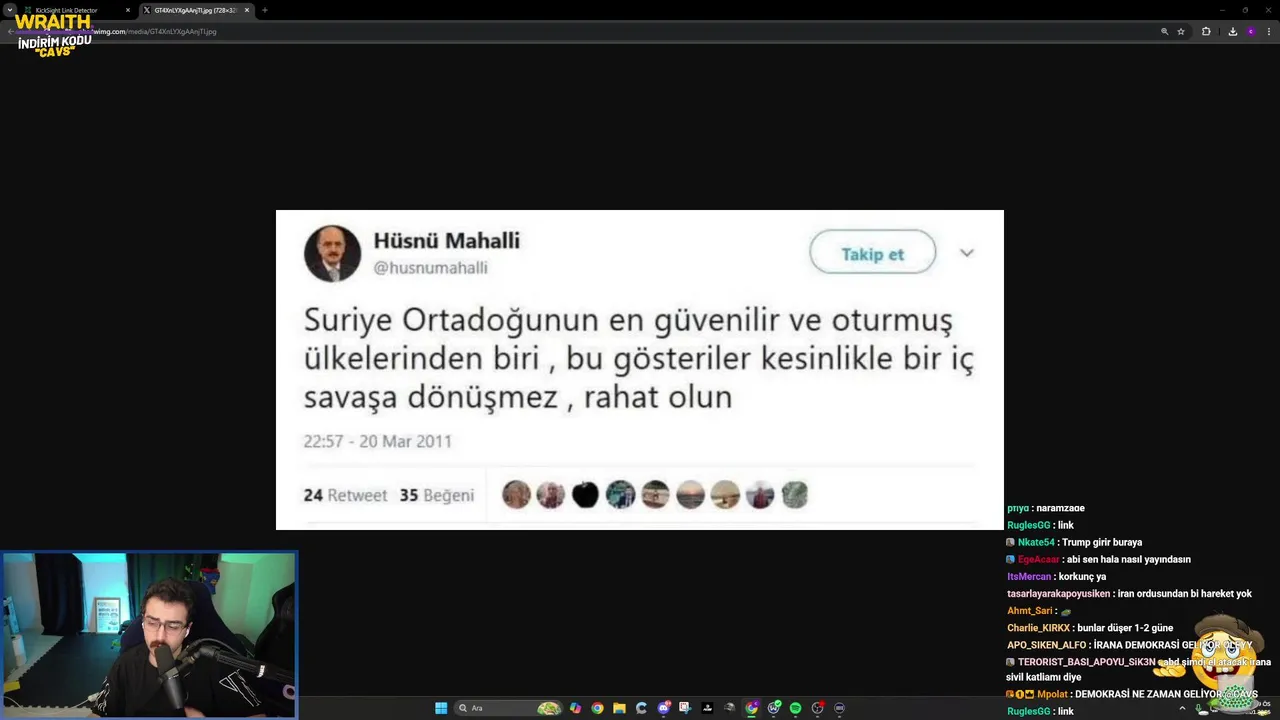Bookmark this page with the star icon
The width and height of the screenshot is (1280, 720).
point(1181,31)
